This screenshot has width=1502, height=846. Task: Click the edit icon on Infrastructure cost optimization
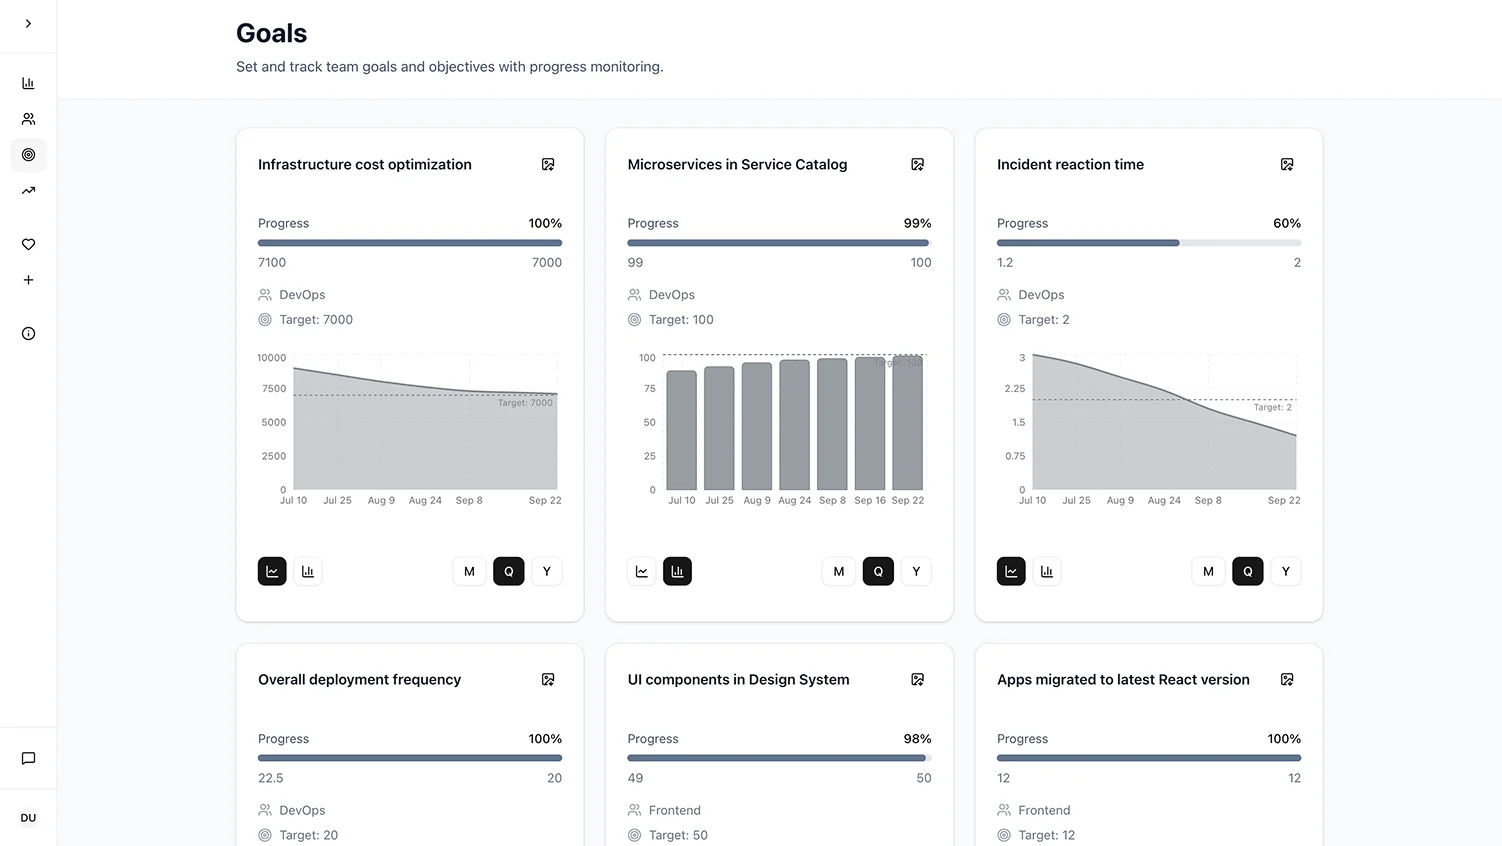point(548,164)
